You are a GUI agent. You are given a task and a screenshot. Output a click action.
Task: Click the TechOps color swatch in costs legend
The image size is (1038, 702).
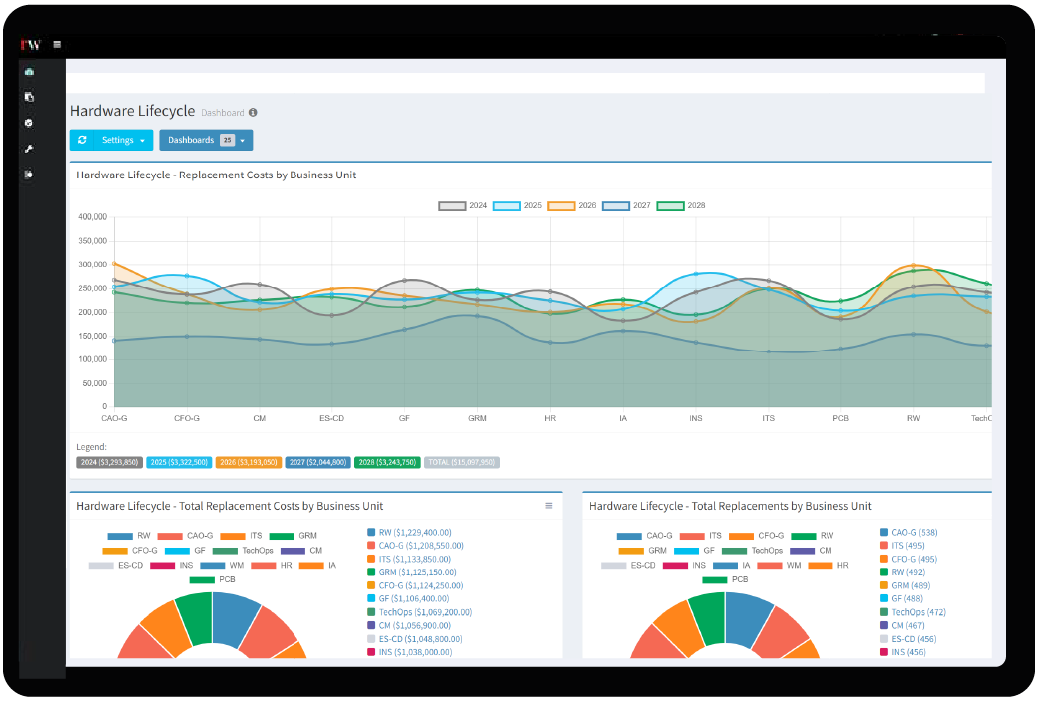225,551
